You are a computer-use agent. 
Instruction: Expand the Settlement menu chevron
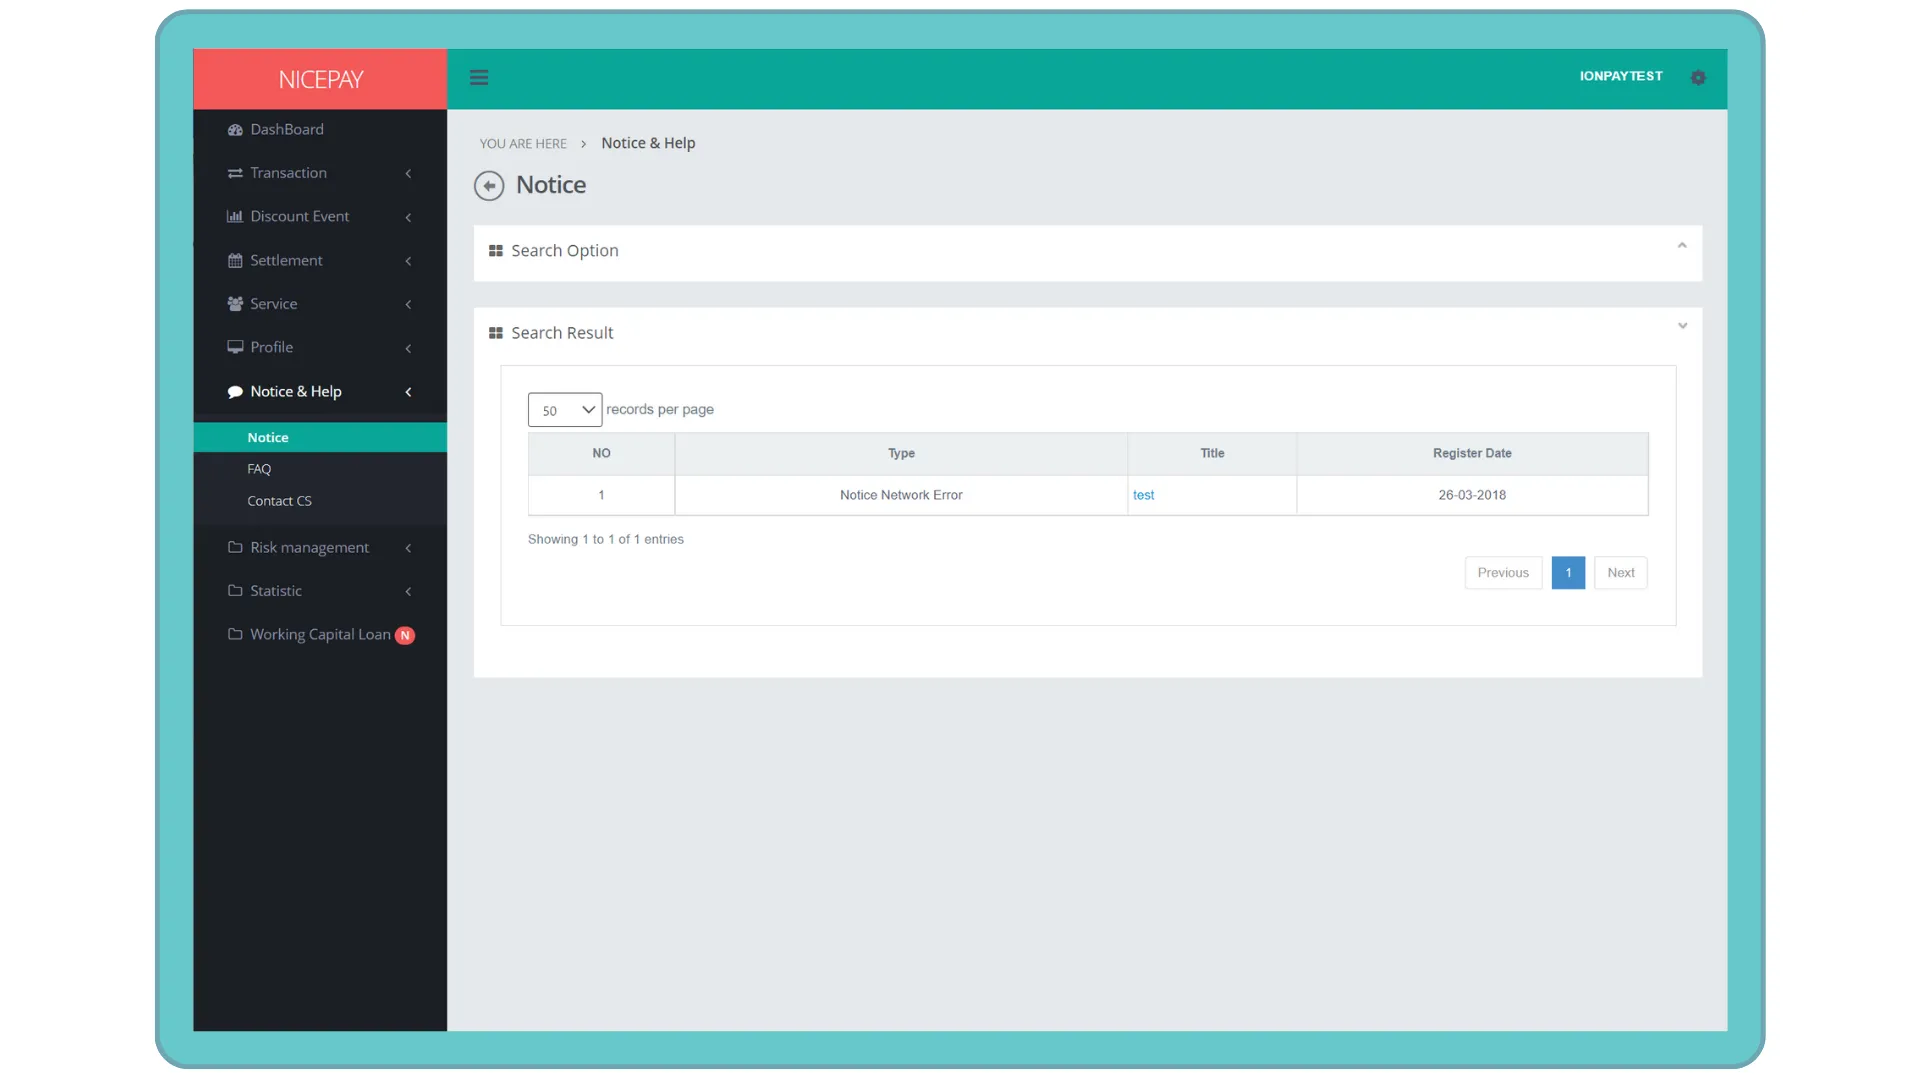(408, 261)
